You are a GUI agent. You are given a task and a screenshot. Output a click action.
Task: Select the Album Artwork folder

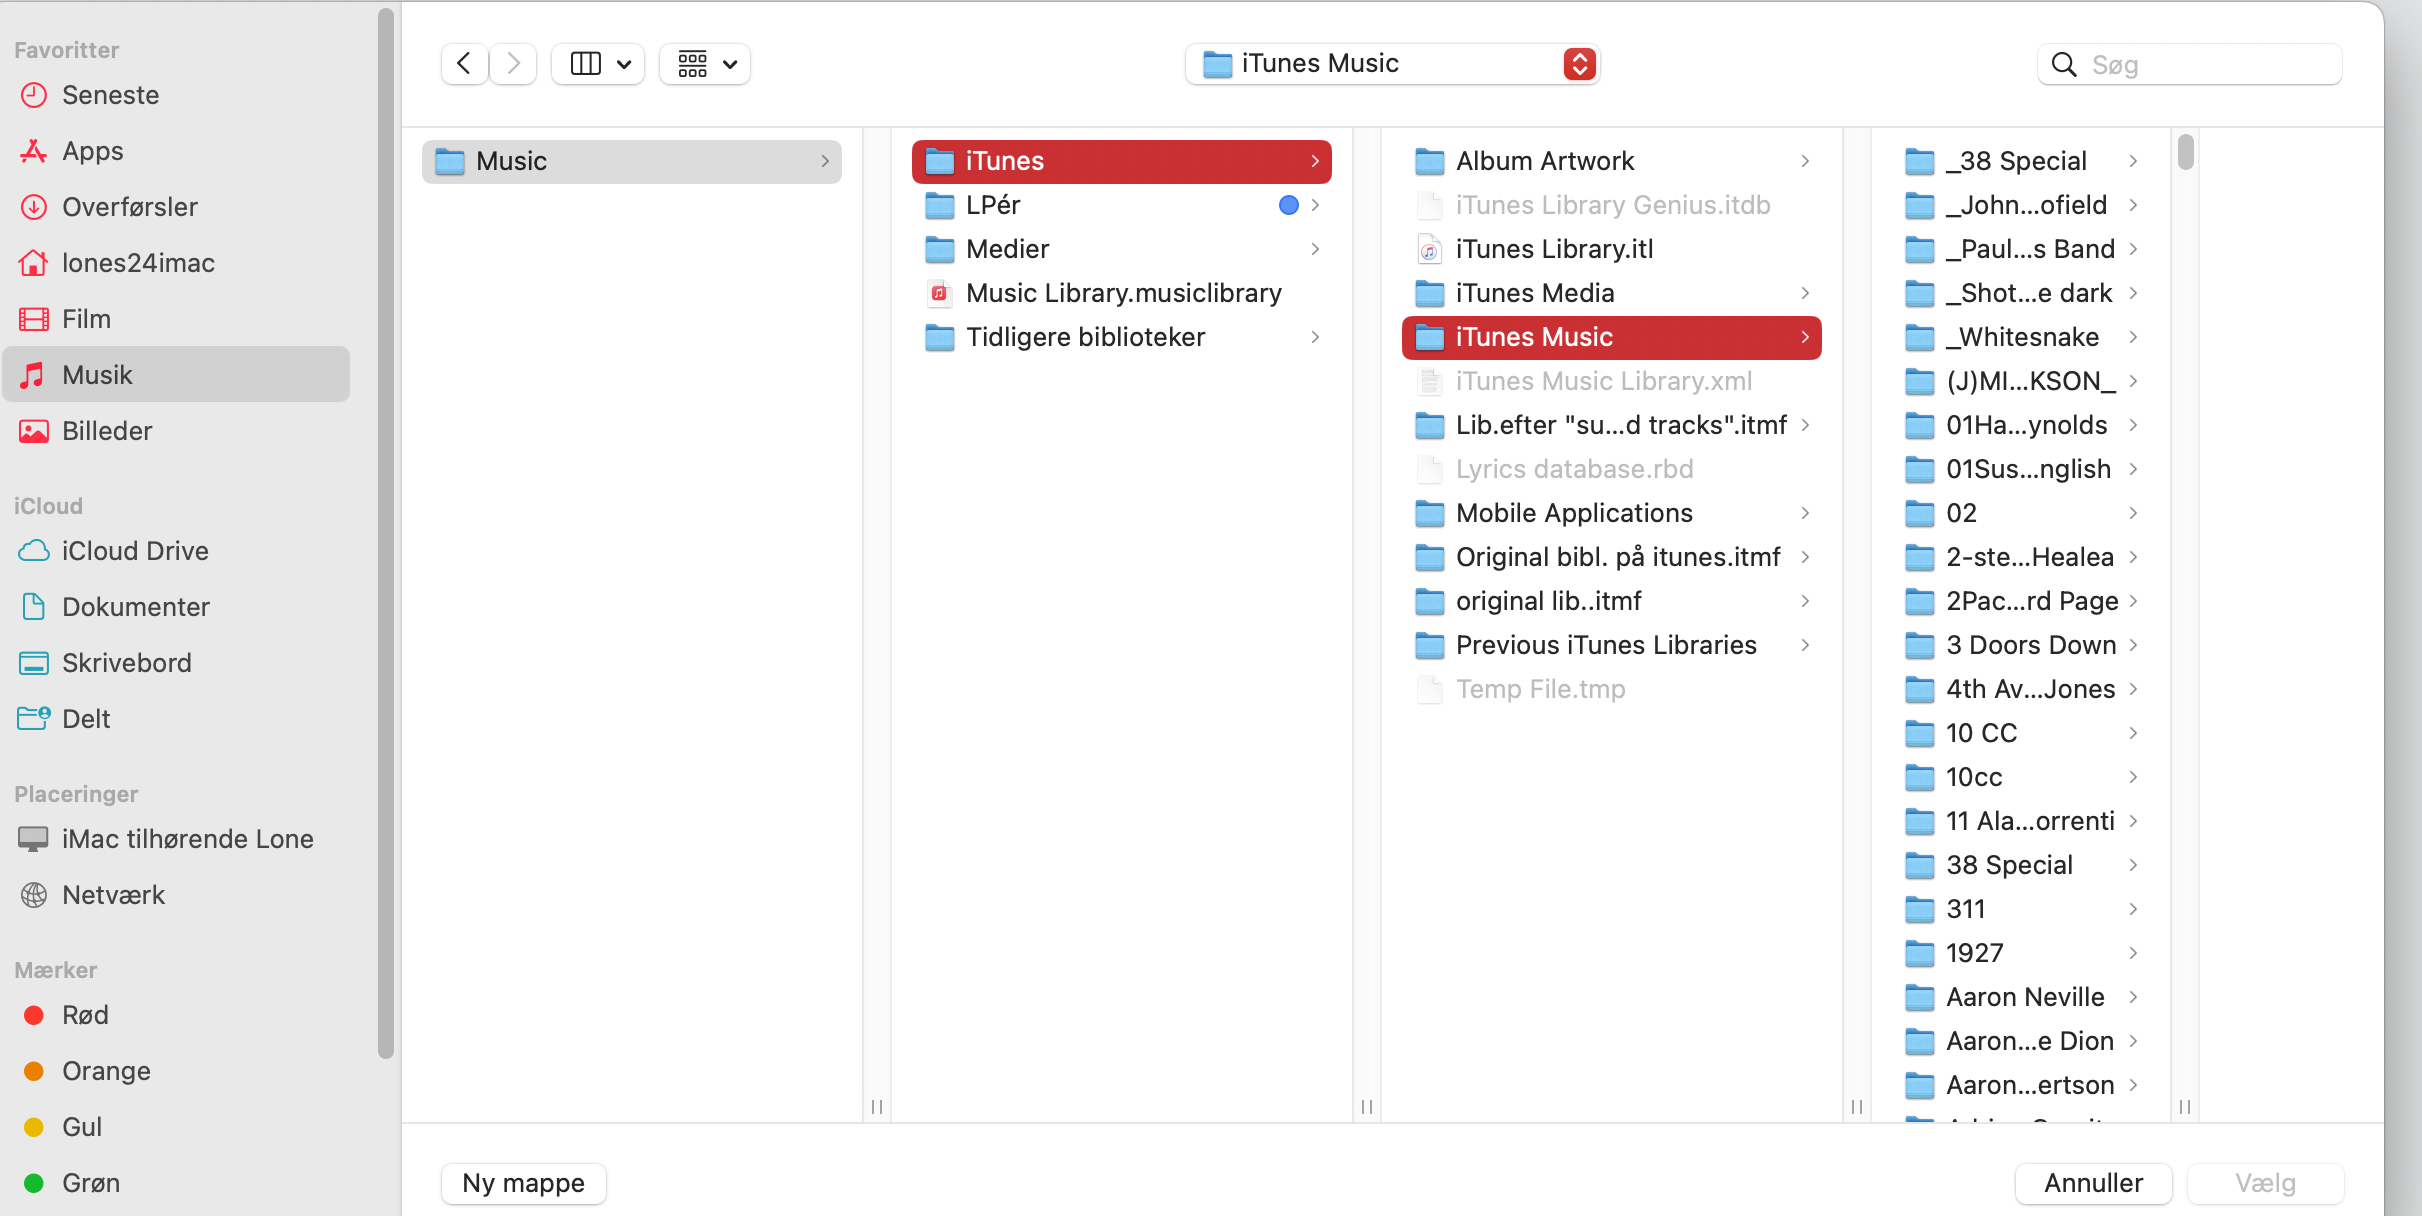point(1612,161)
